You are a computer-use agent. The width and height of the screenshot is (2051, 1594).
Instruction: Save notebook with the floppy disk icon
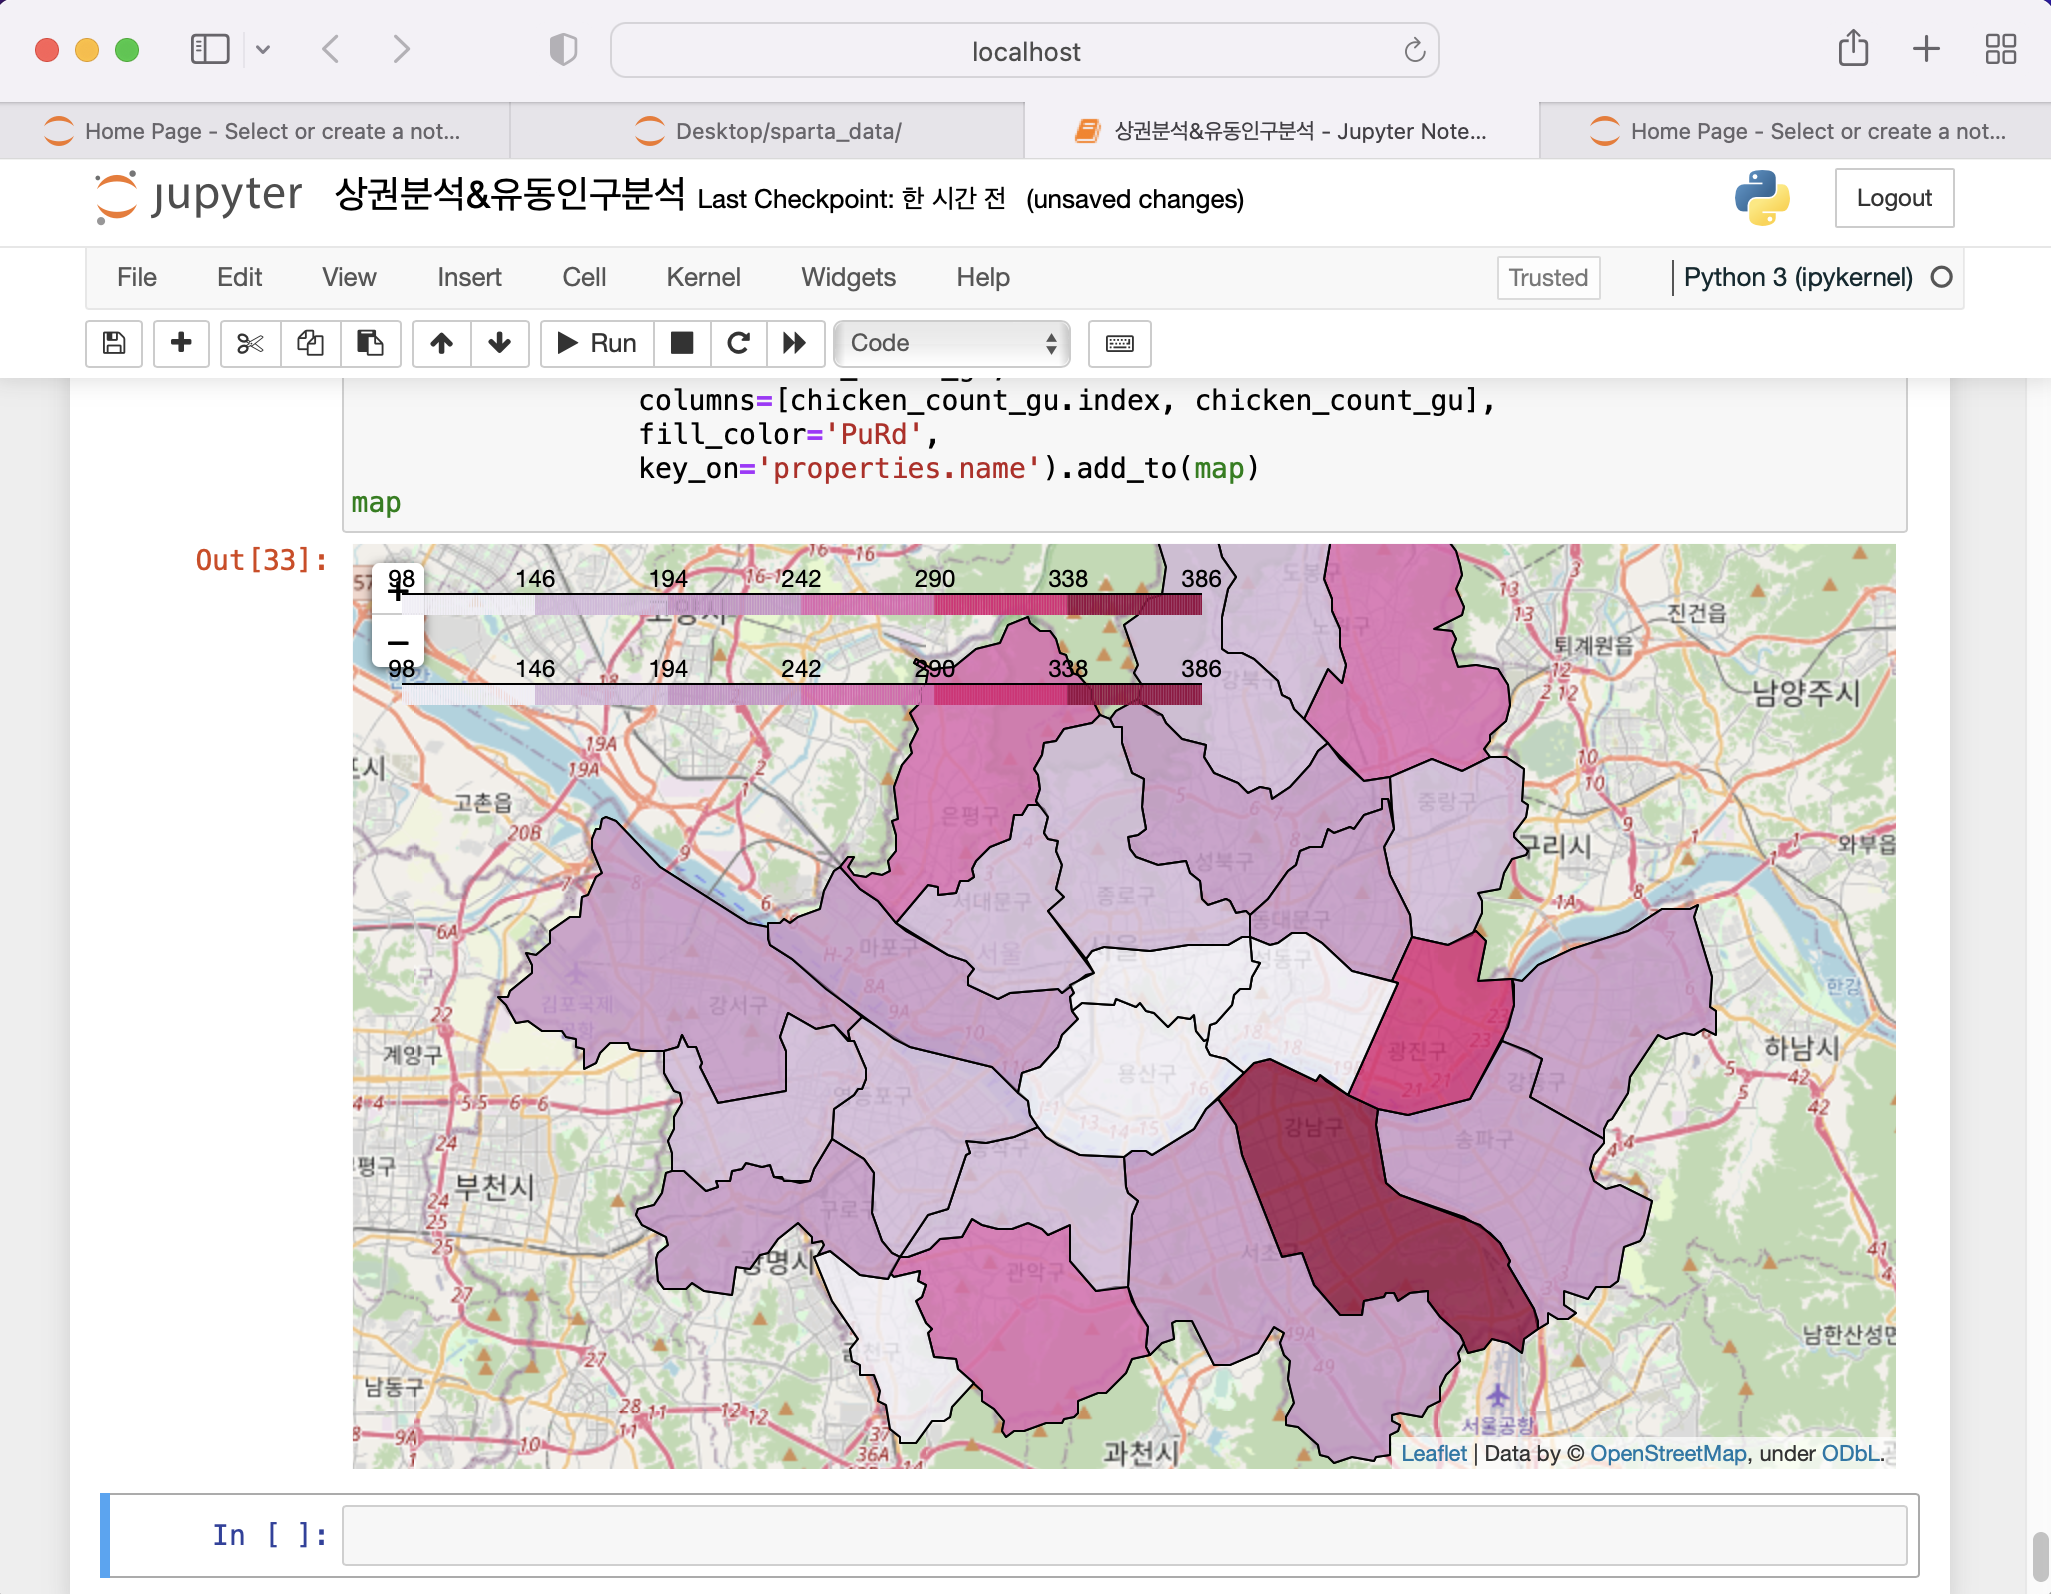click(114, 343)
